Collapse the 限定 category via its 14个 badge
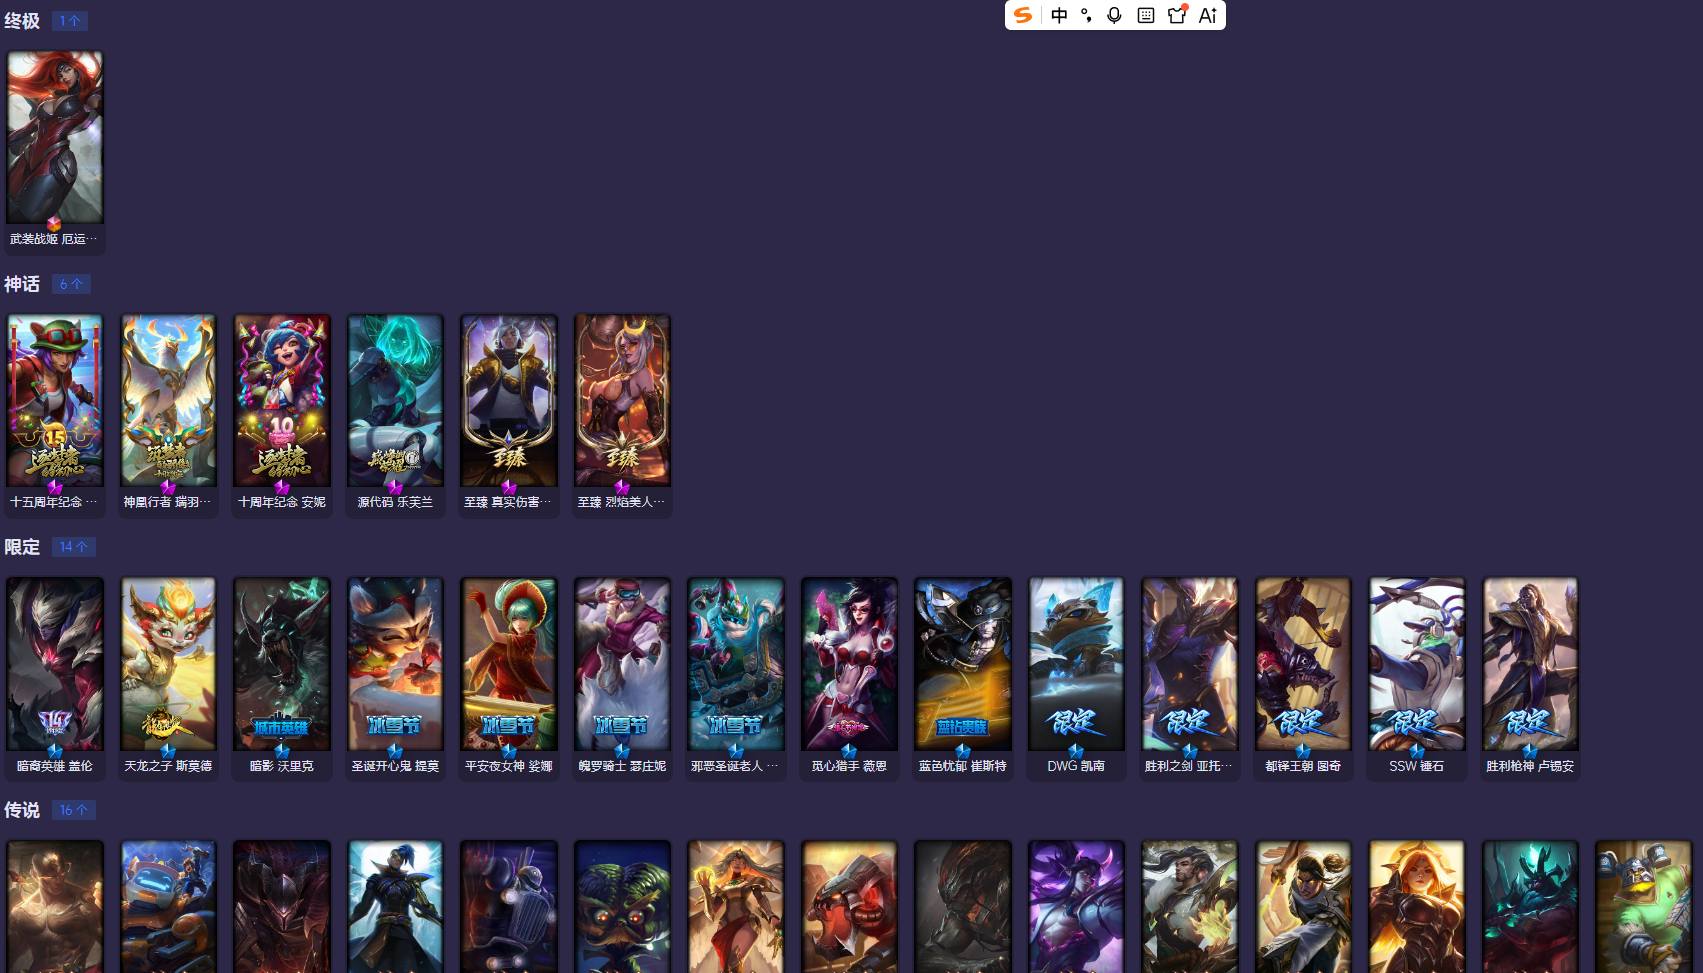This screenshot has width=1703, height=973. pos(74,547)
